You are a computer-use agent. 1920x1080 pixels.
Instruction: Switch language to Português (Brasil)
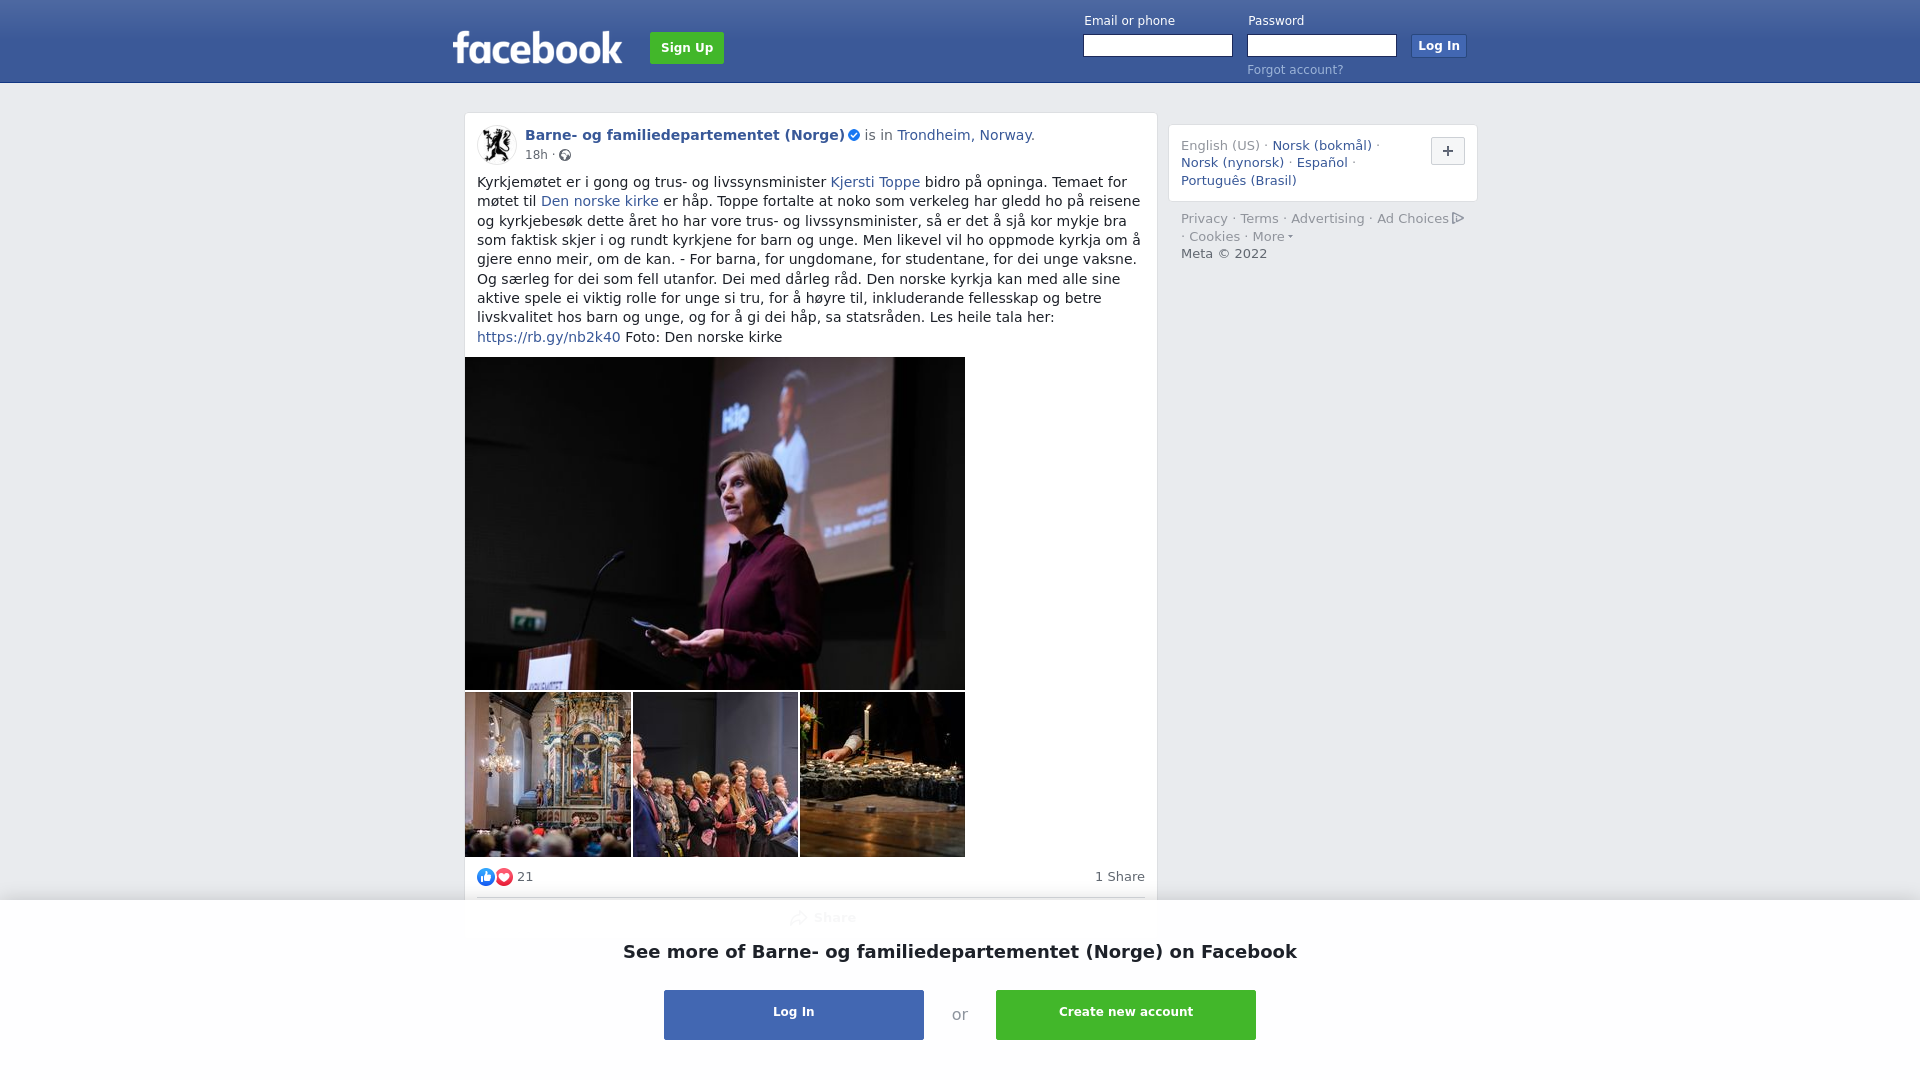tap(1238, 181)
